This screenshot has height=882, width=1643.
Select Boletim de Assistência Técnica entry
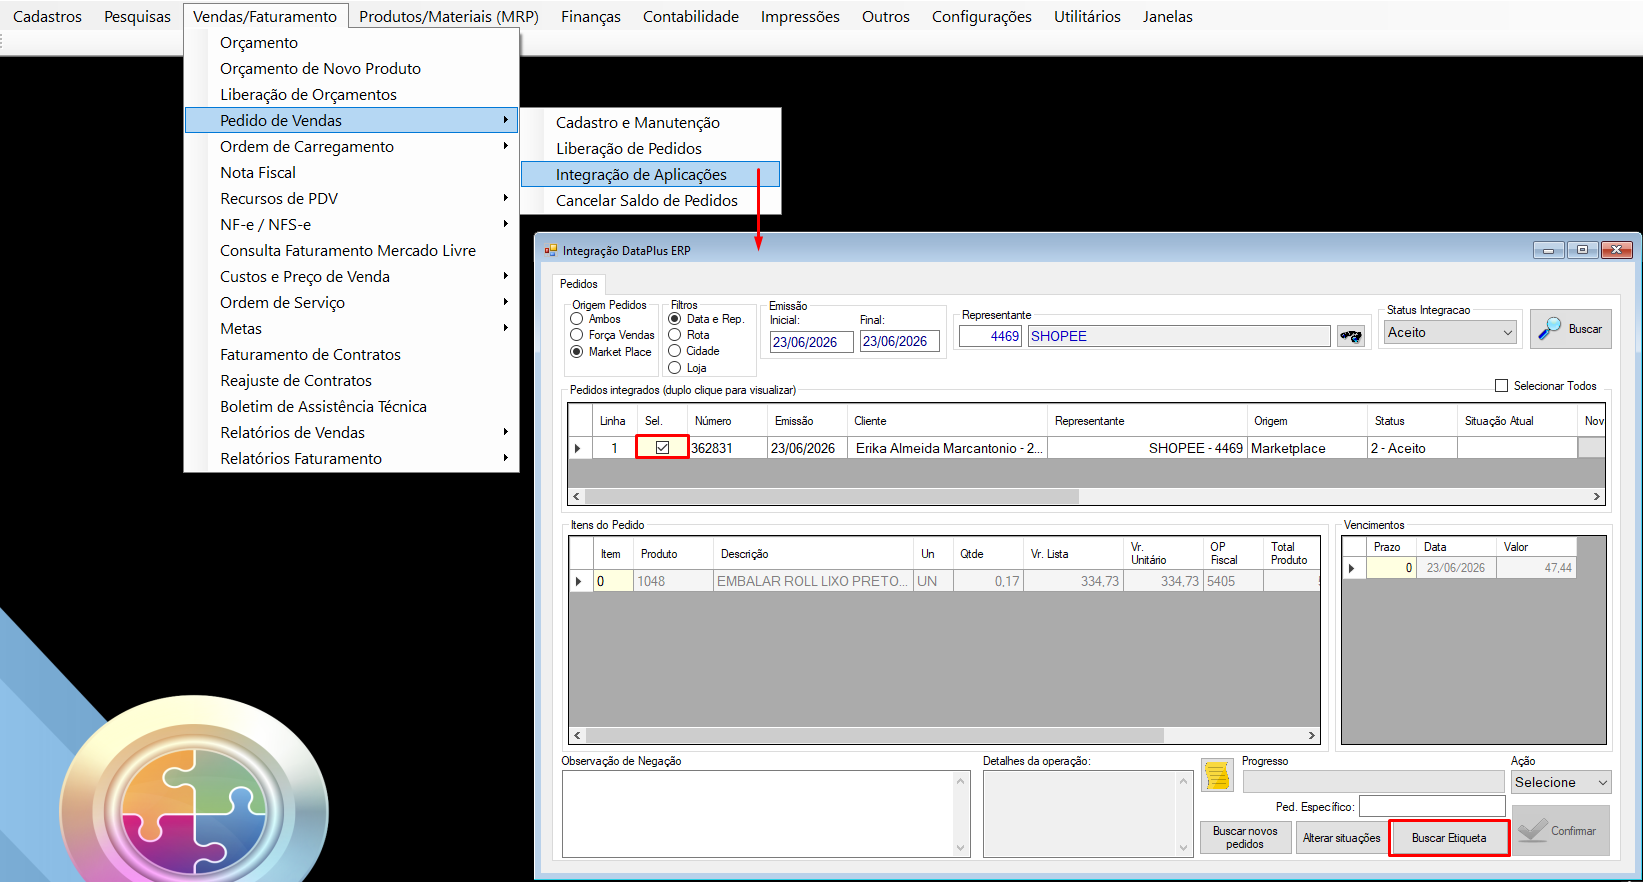[352, 406]
